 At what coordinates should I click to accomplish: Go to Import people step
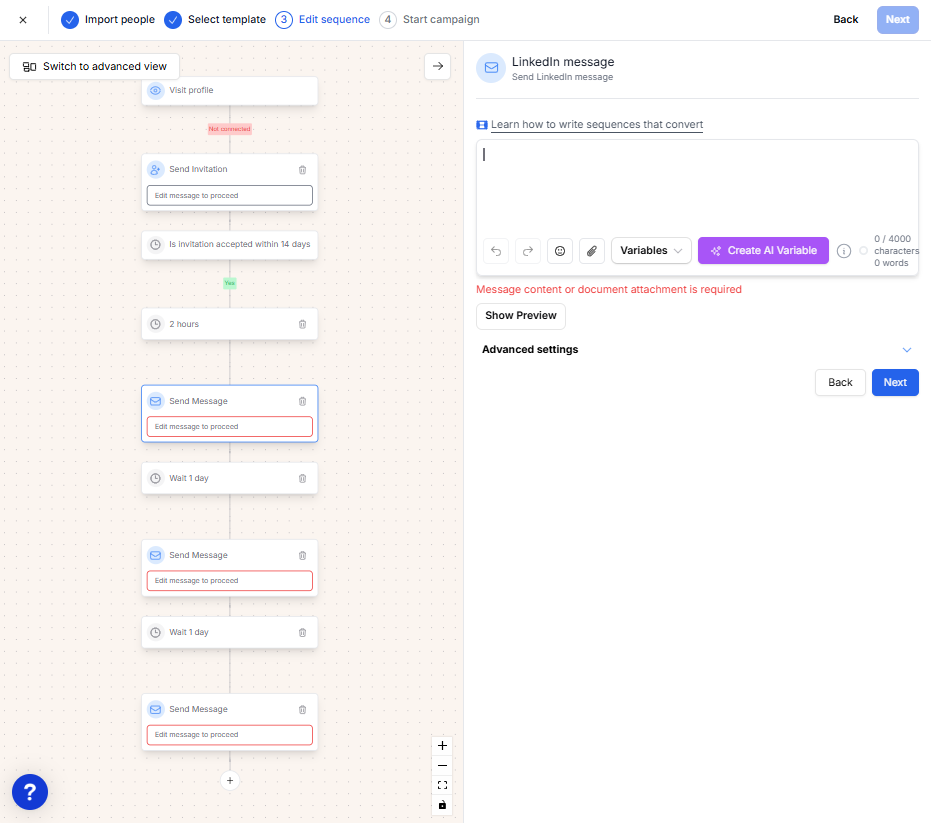108,20
